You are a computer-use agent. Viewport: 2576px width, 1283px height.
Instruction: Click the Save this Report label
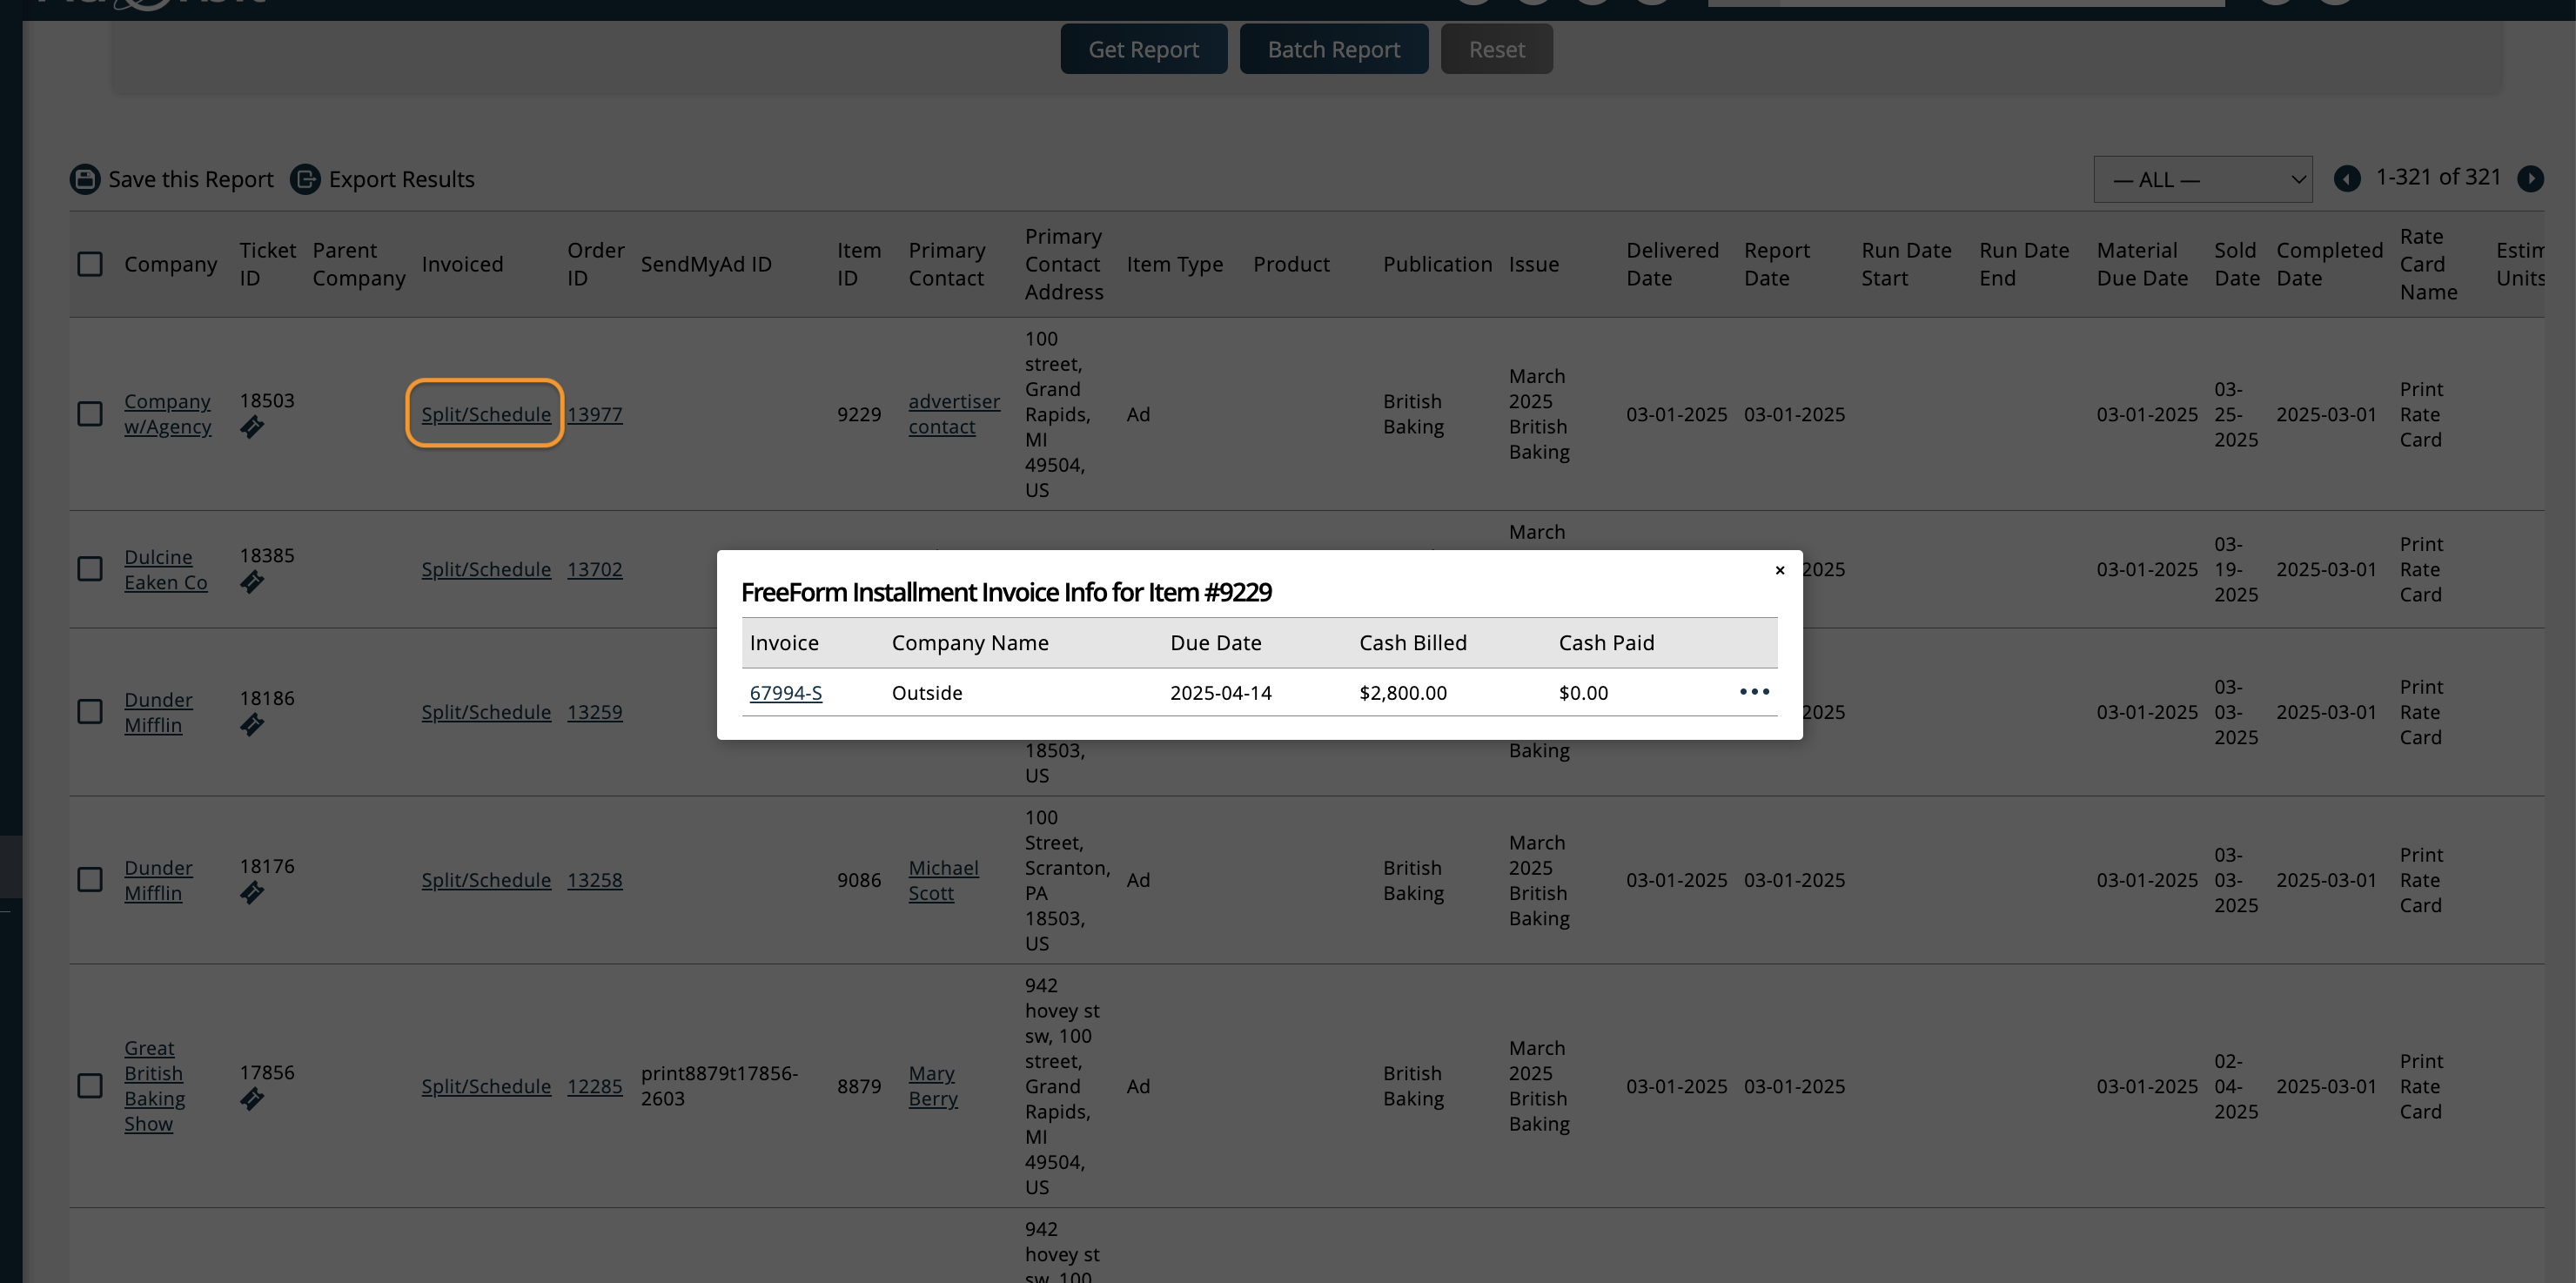pyautogui.click(x=190, y=179)
